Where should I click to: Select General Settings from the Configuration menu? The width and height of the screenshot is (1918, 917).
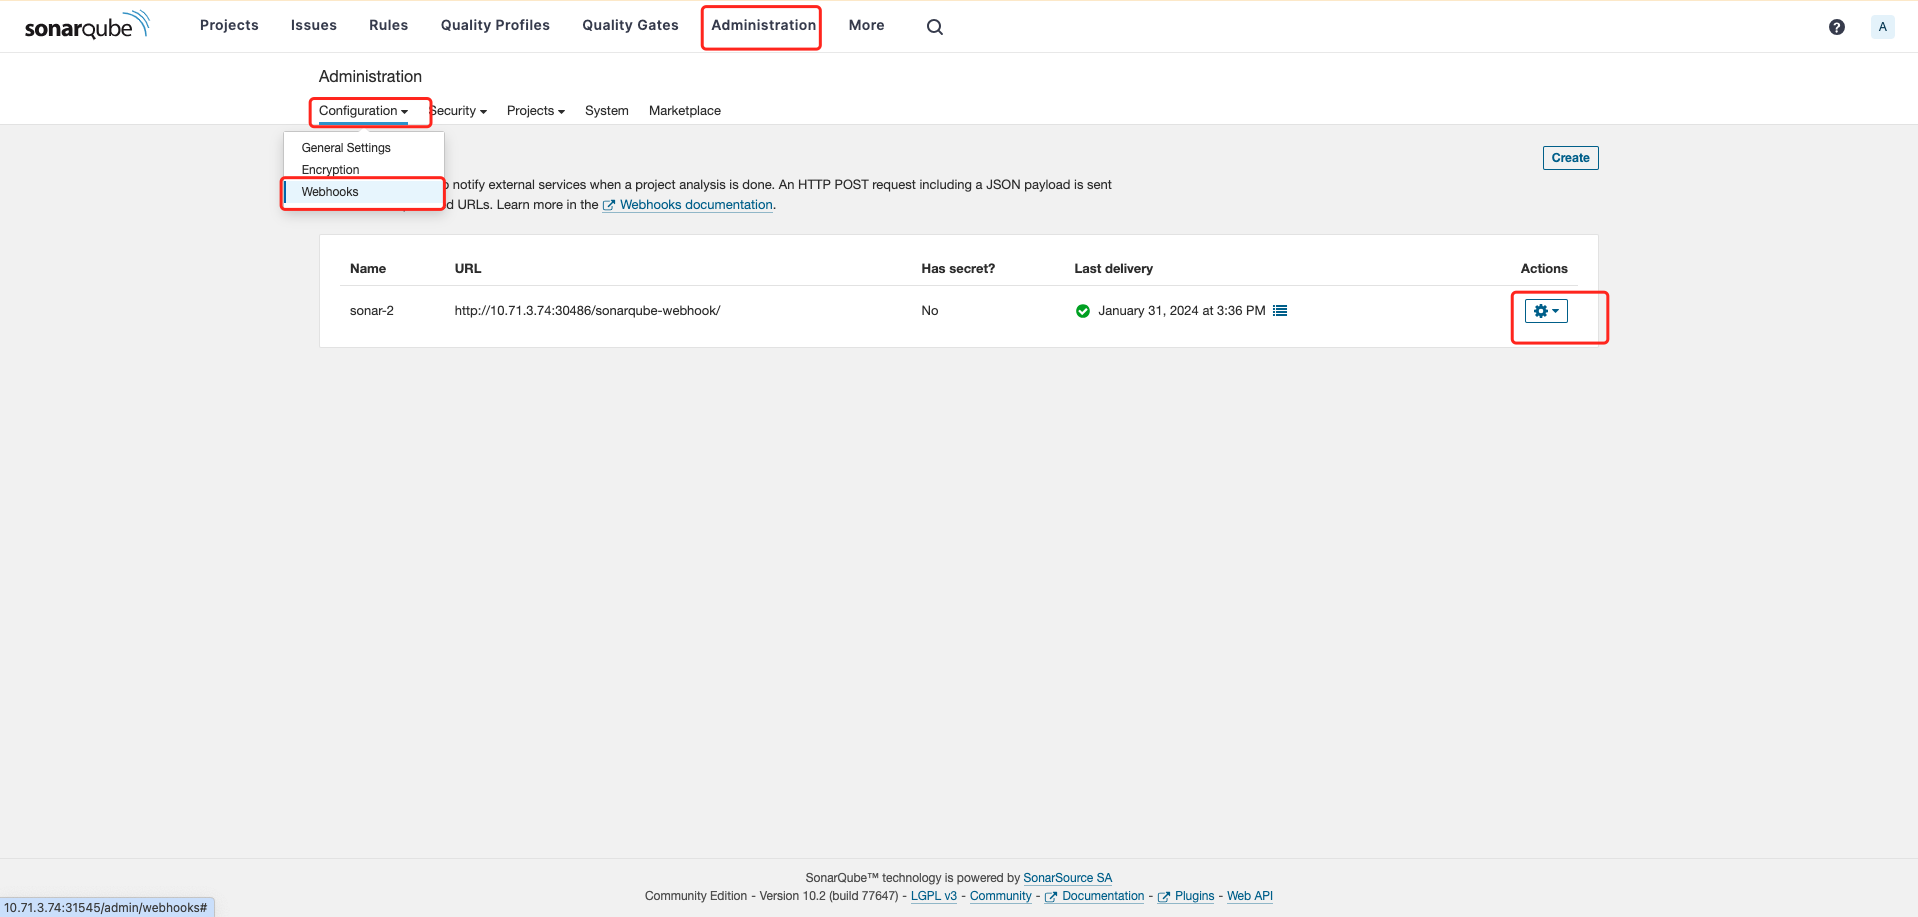(345, 147)
